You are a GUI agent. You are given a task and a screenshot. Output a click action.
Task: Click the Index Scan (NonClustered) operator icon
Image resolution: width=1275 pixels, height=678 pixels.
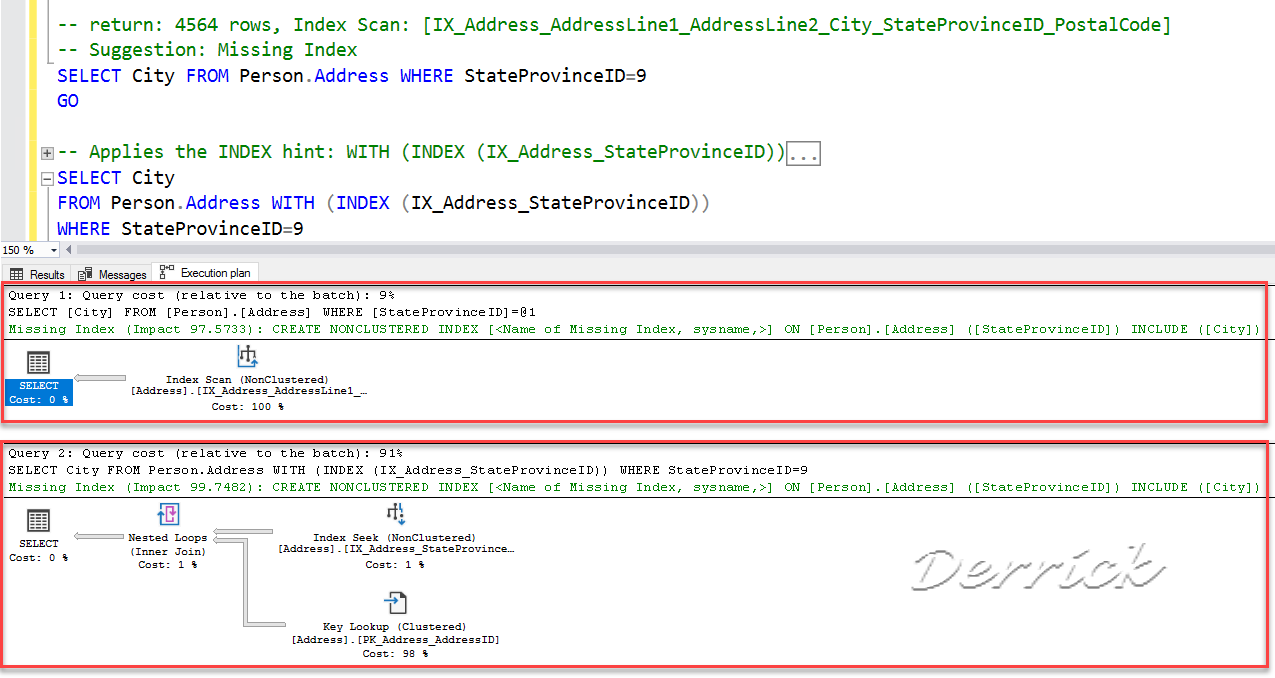pos(247,356)
